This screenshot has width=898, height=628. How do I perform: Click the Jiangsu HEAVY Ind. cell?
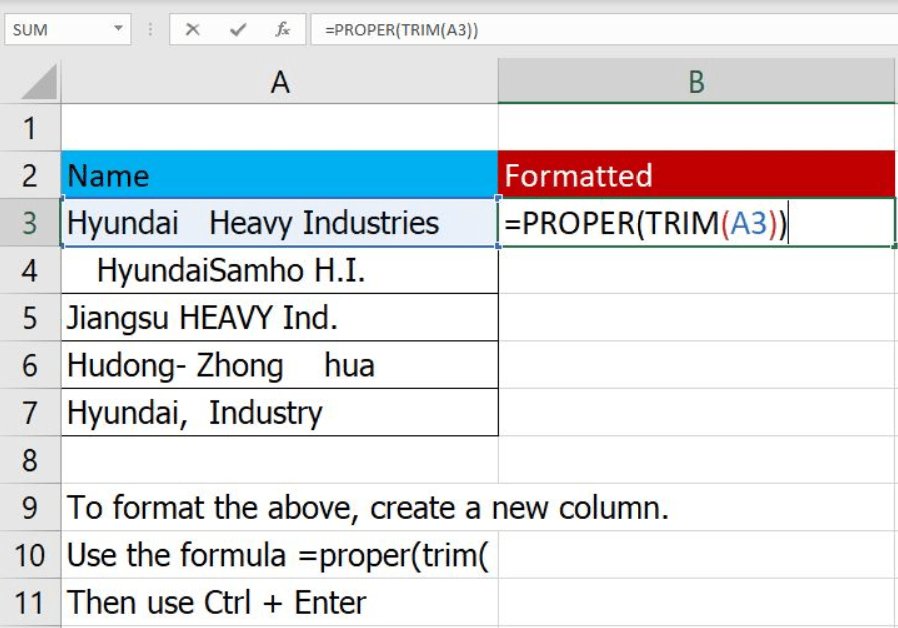[280, 318]
